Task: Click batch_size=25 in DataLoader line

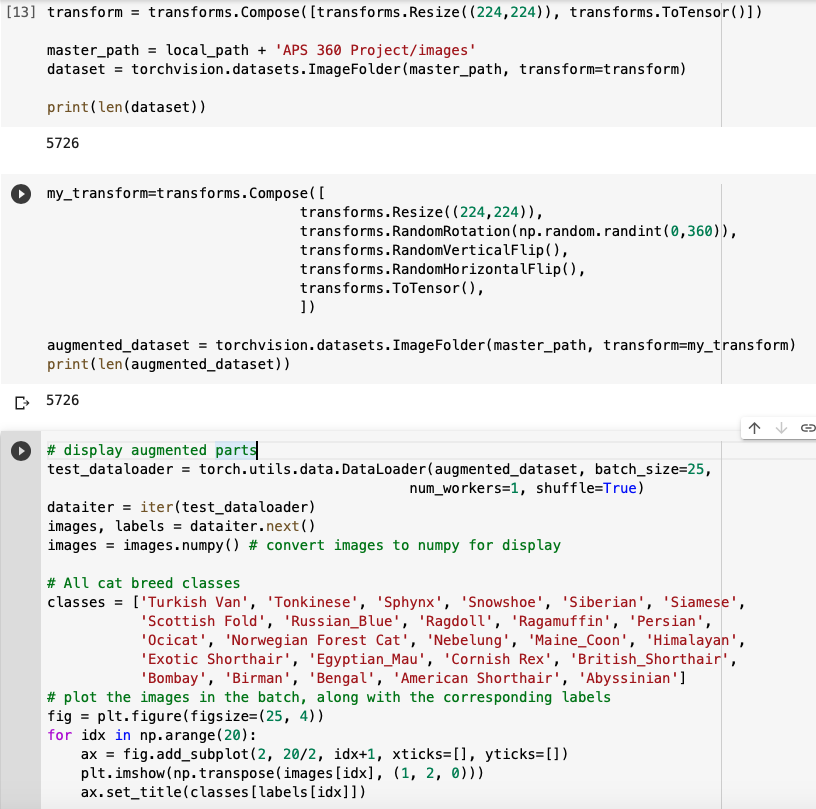Action: click(649, 469)
